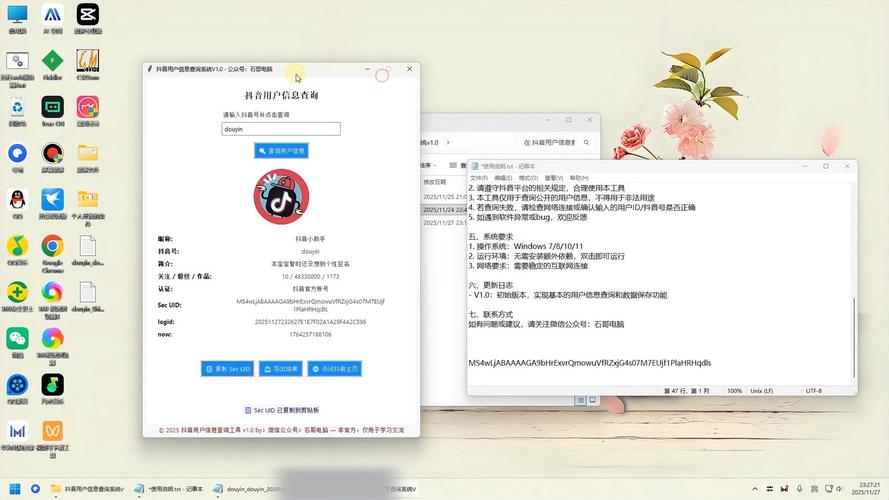
Task: Open the 格式(O) menu in Notepad
Action: [526, 178]
